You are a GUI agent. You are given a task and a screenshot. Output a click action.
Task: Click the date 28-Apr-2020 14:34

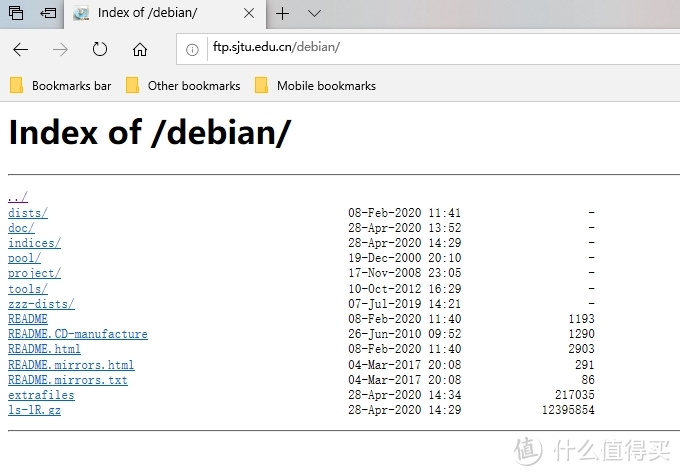(405, 395)
